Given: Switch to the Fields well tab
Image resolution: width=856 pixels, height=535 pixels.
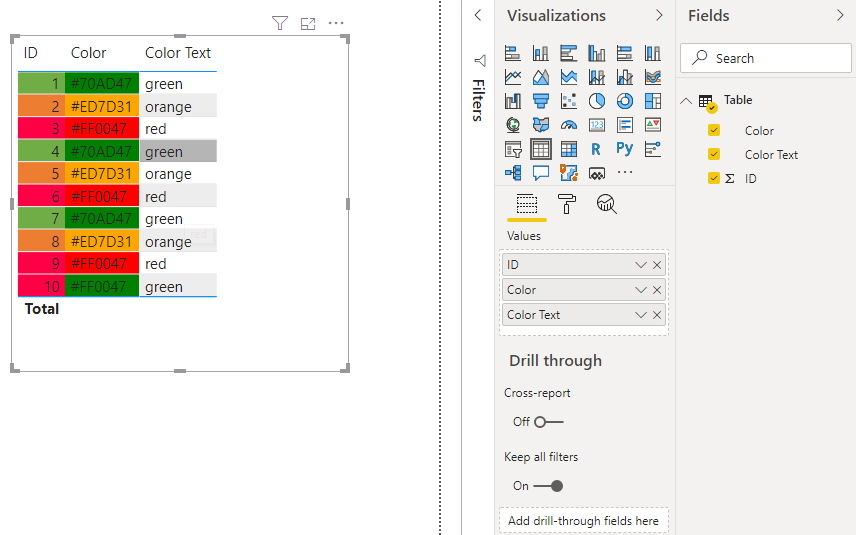Looking at the screenshot, I should (x=527, y=205).
